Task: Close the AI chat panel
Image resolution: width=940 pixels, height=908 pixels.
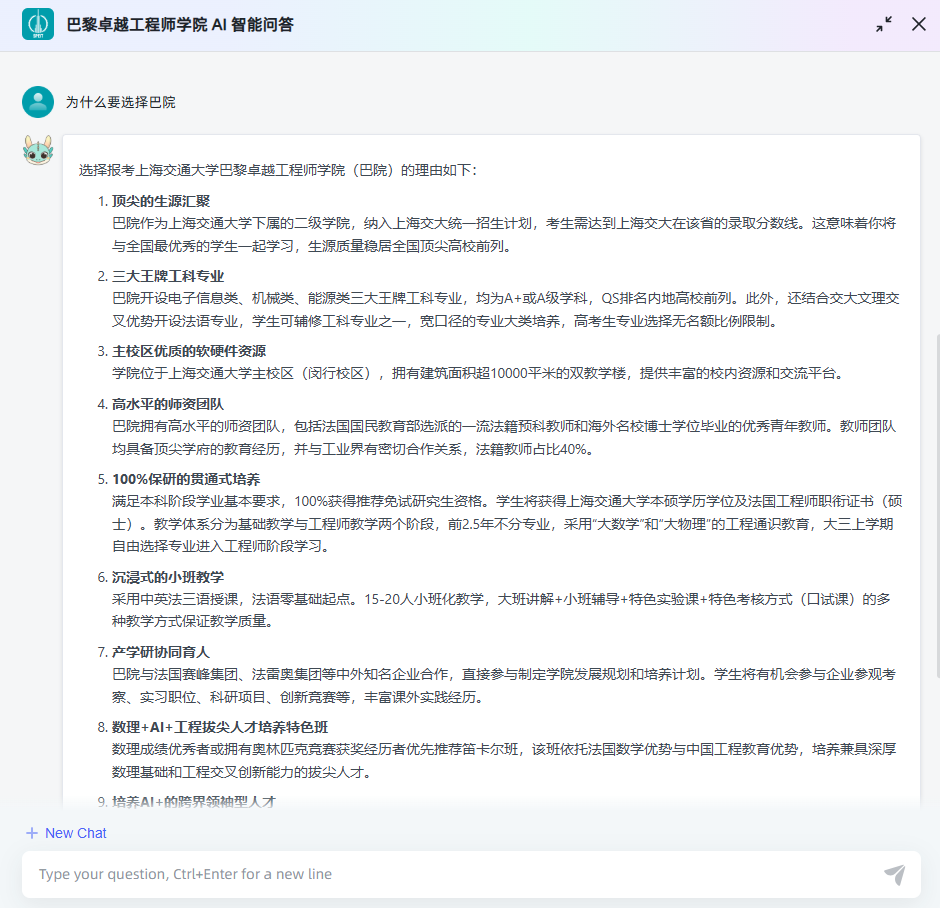Action: tap(918, 24)
